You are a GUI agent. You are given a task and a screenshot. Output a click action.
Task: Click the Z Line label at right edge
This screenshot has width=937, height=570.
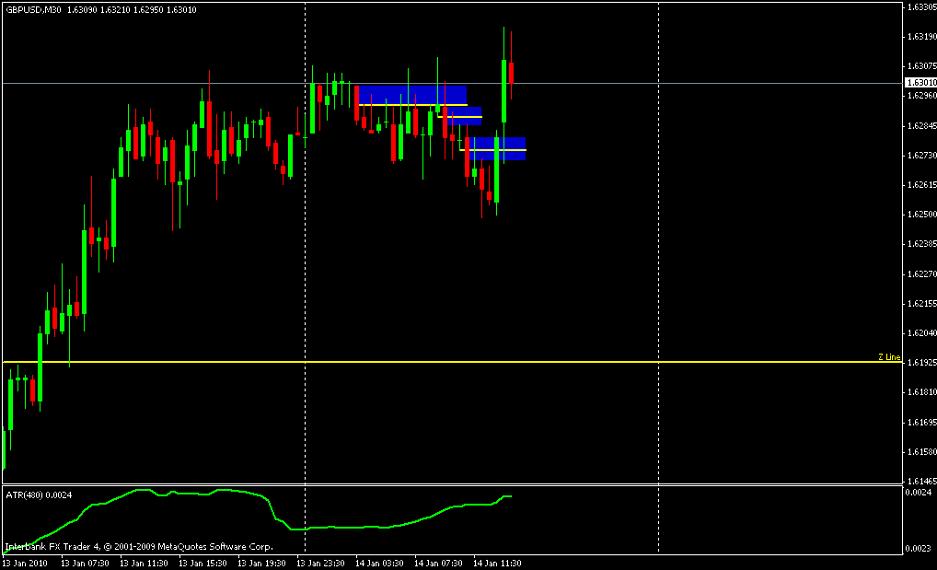tap(889, 357)
